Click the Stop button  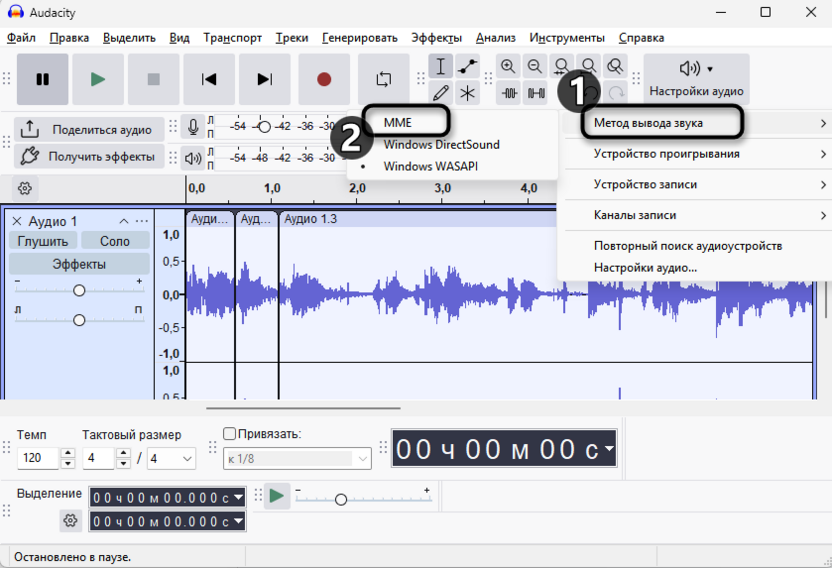[x=153, y=80]
